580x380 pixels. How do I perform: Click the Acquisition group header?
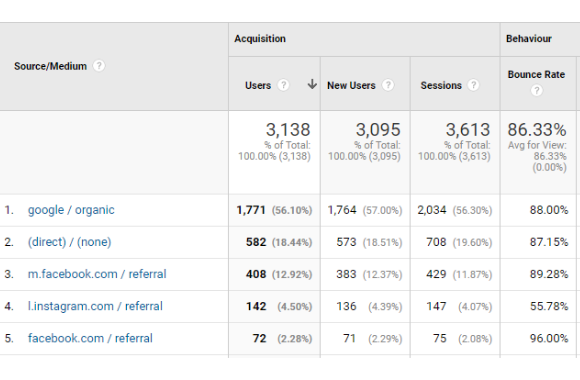pos(260,39)
